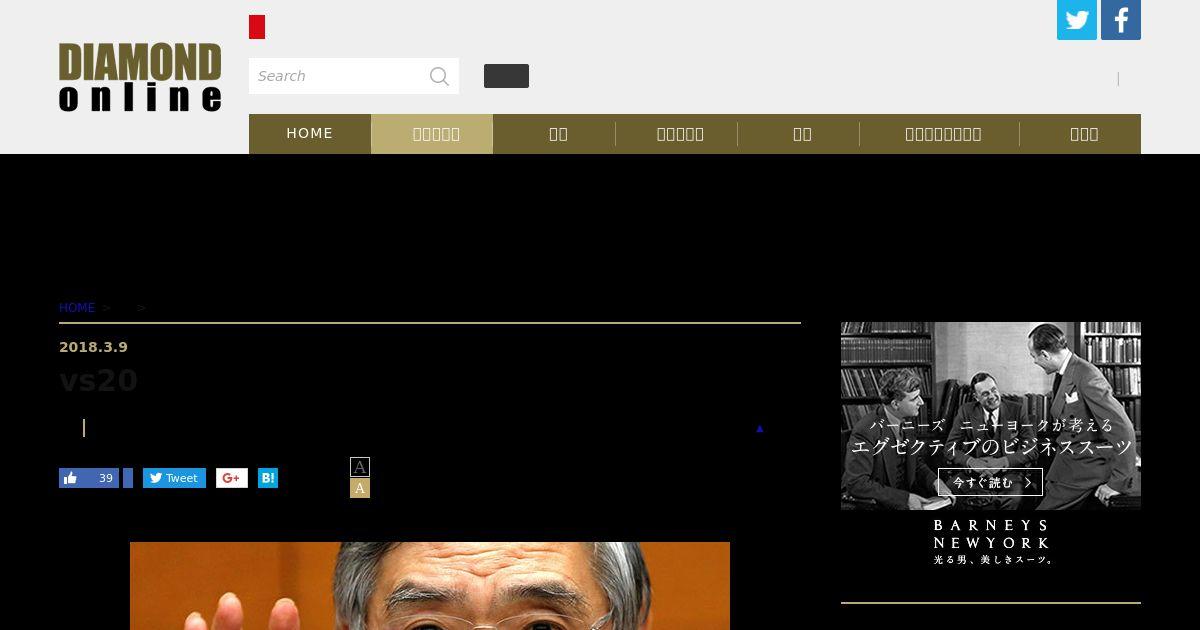This screenshot has height=630, width=1200.
Task: Open the Twitter icon in the header
Action: [1077, 20]
